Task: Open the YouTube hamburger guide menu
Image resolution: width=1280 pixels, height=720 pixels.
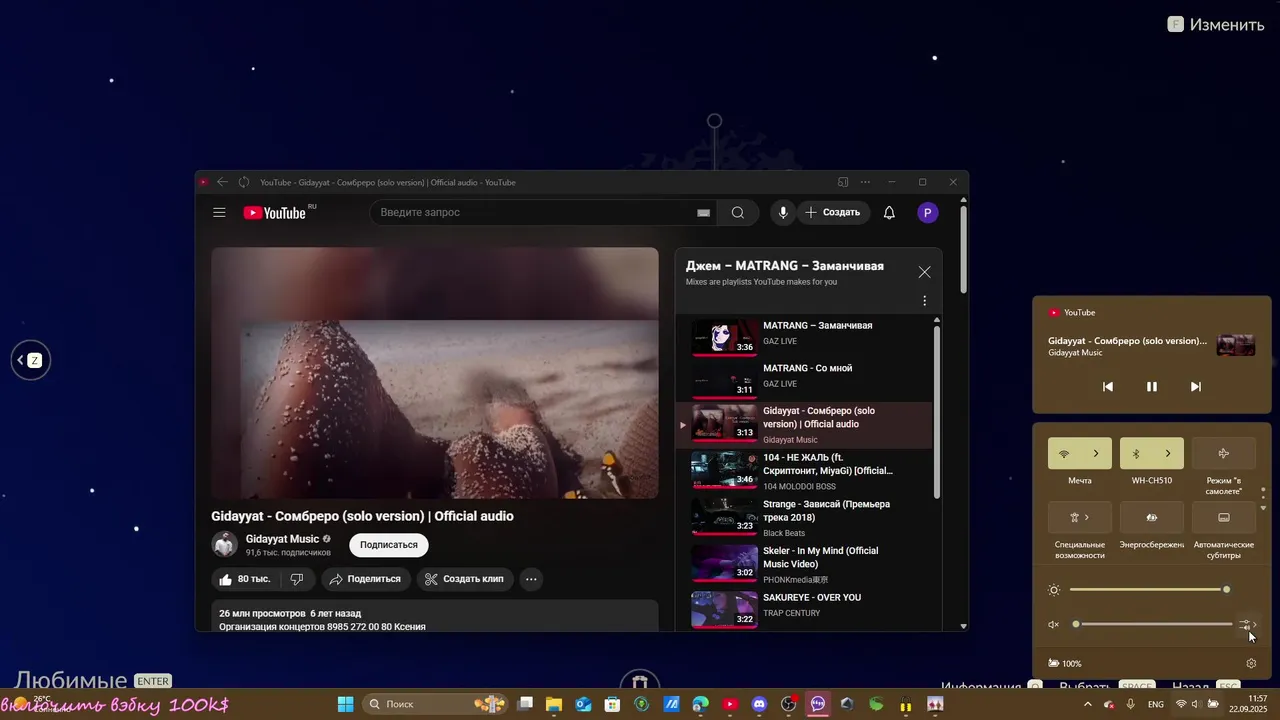Action: [219, 212]
